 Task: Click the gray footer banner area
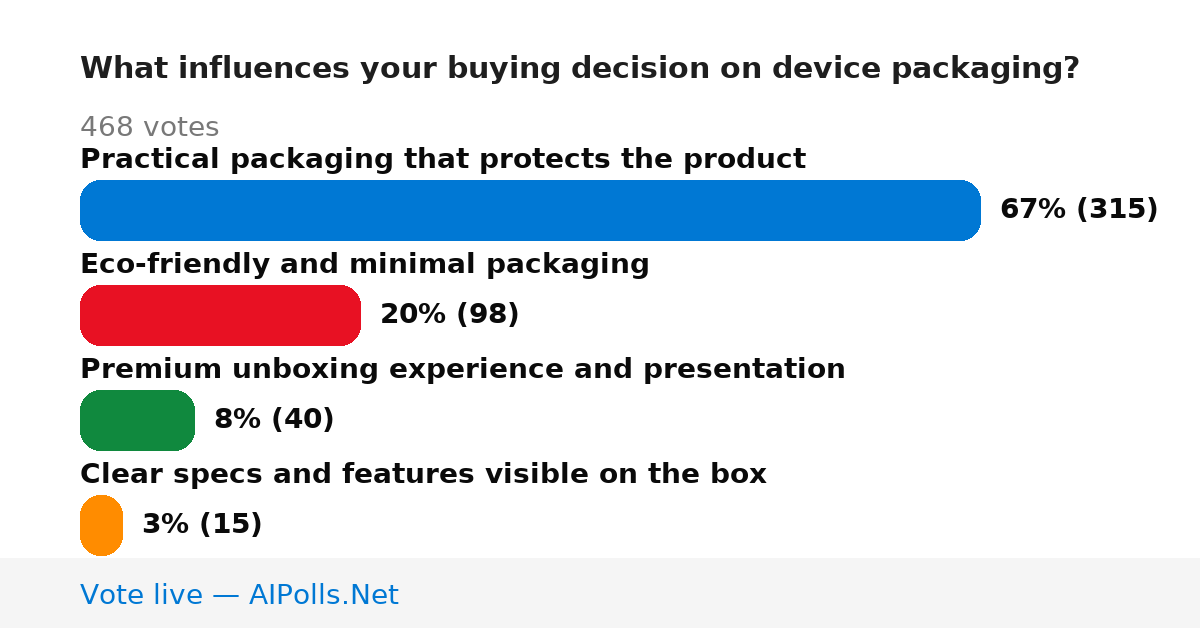[x=600, y=593]
